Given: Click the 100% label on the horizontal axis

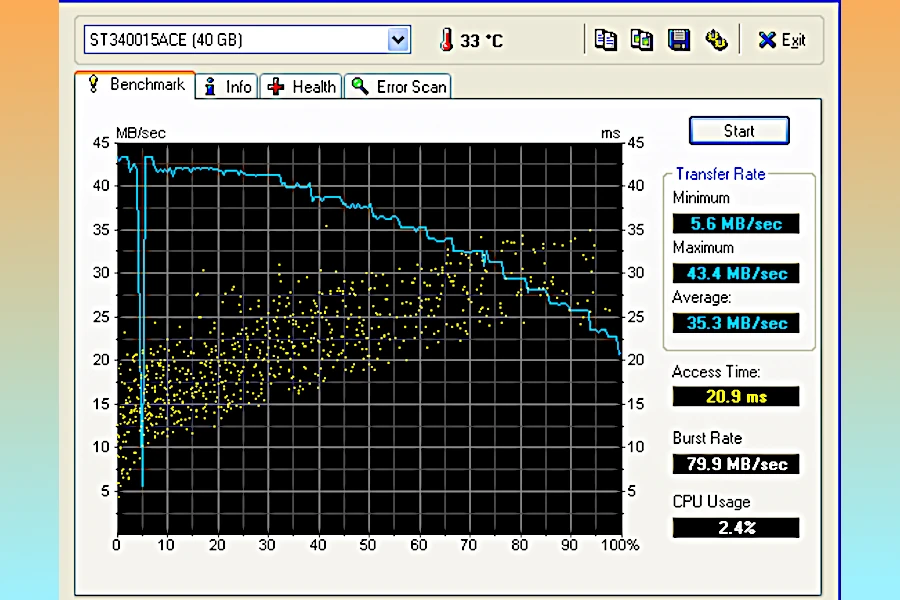Looking at the screenshot, I should pyautogui.click(x=620, y=545).
